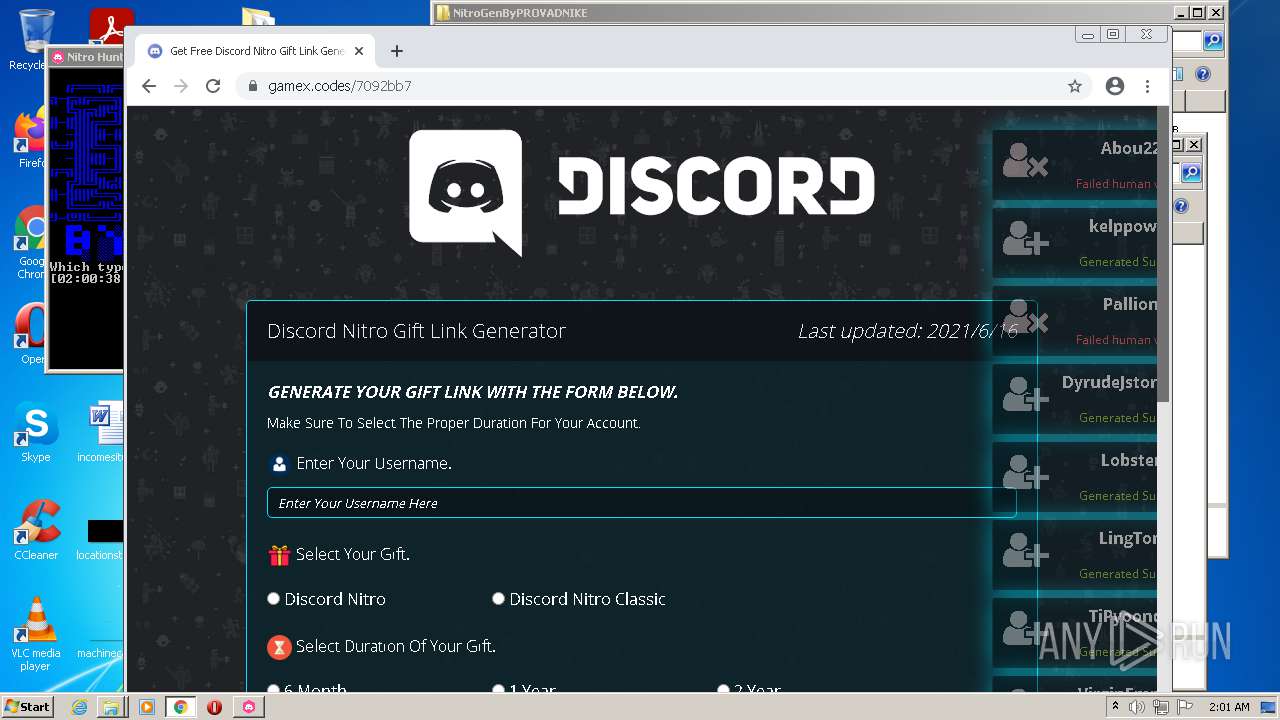Viewport: 1280px width, 720px height.
Task: Open CCleaner desktop shortcut
Action: [36, 530]
